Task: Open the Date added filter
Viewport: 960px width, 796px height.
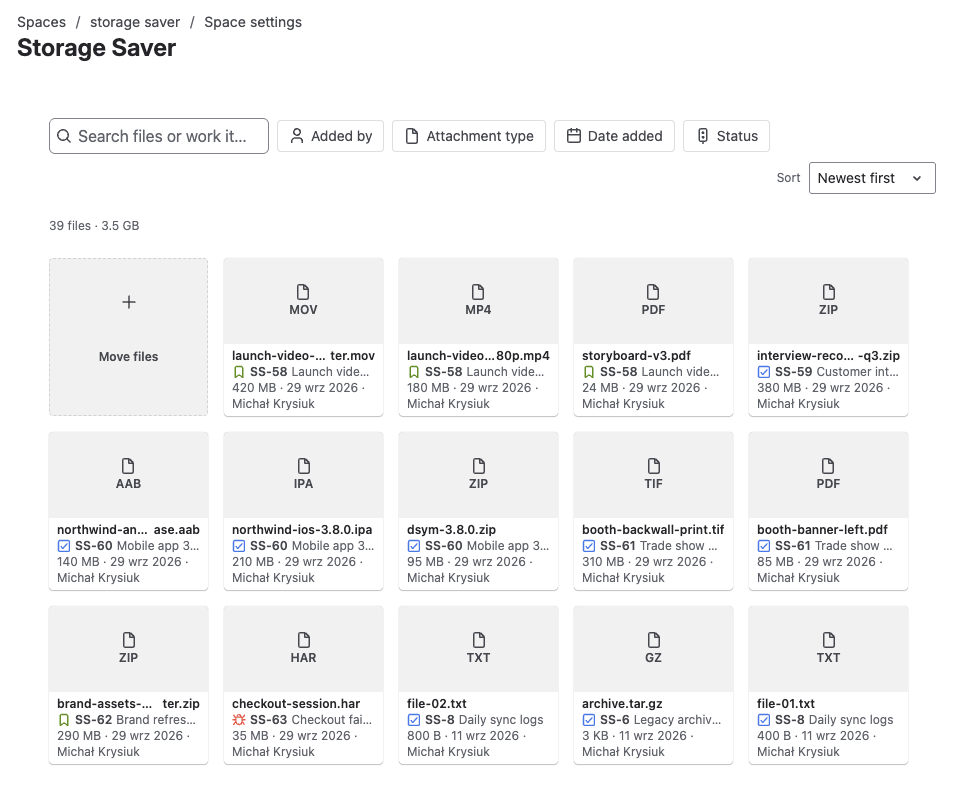Action: click(614, 136)
